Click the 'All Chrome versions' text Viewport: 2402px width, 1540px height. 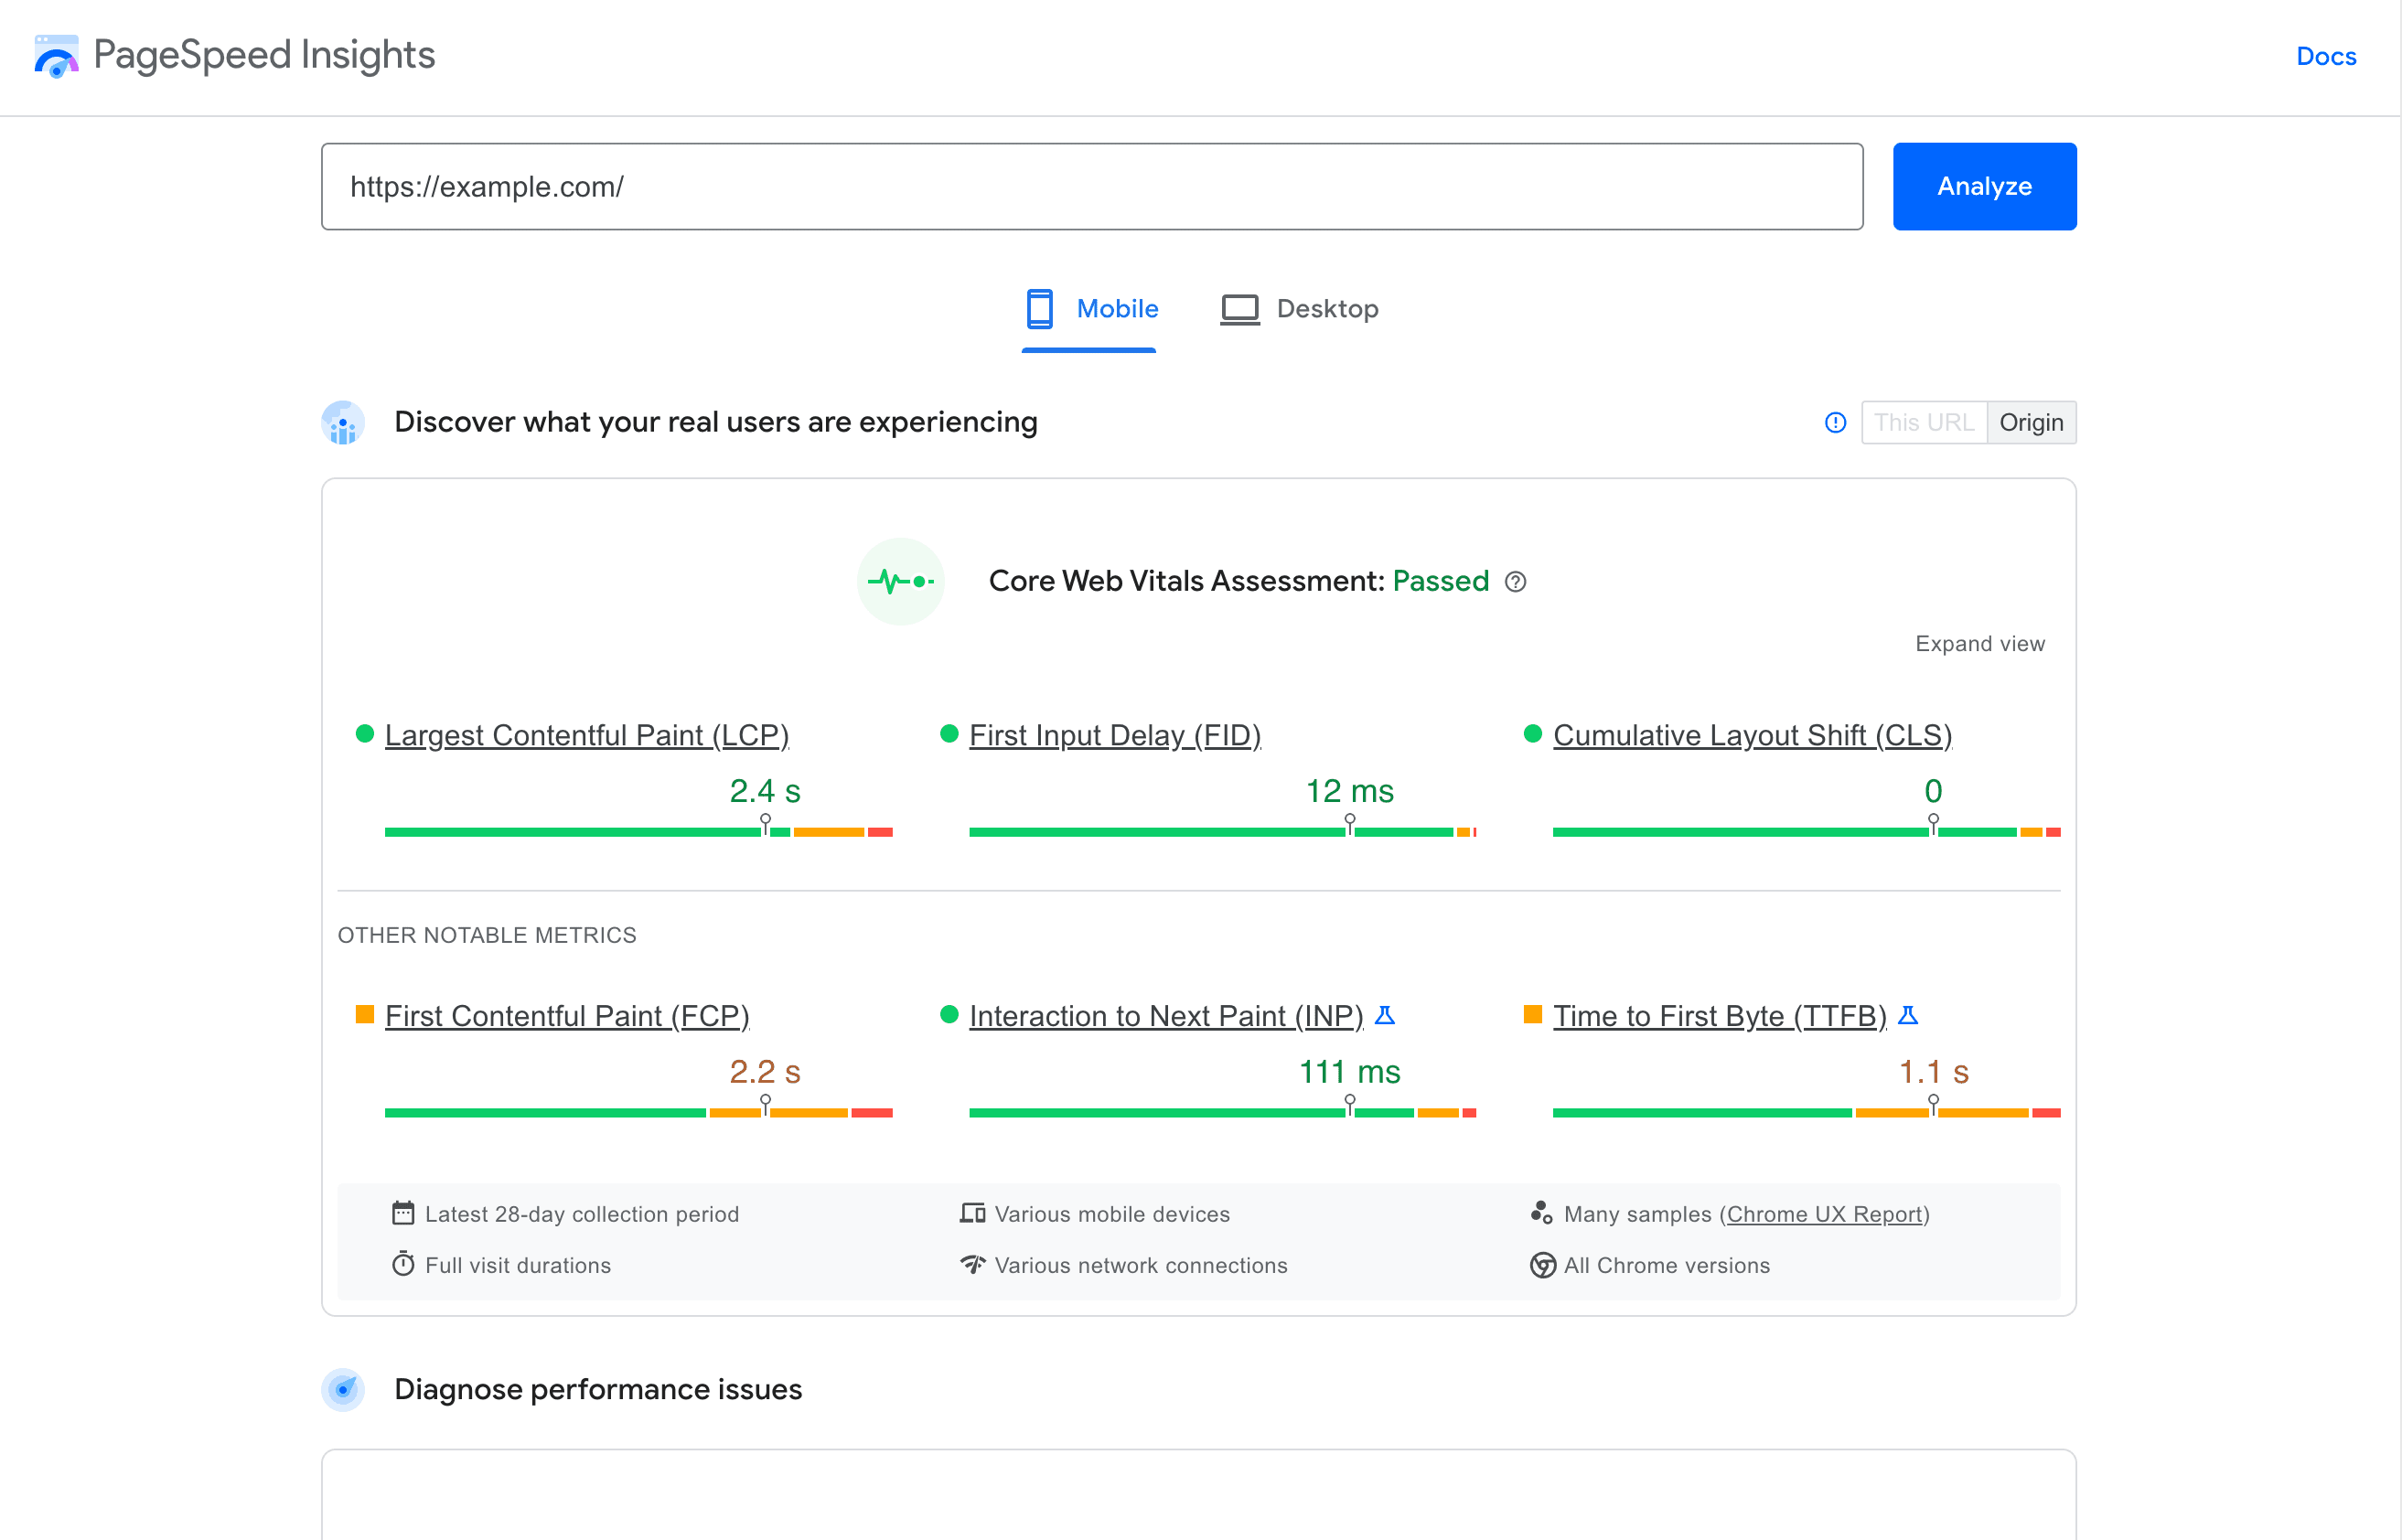[1667, 1265]
